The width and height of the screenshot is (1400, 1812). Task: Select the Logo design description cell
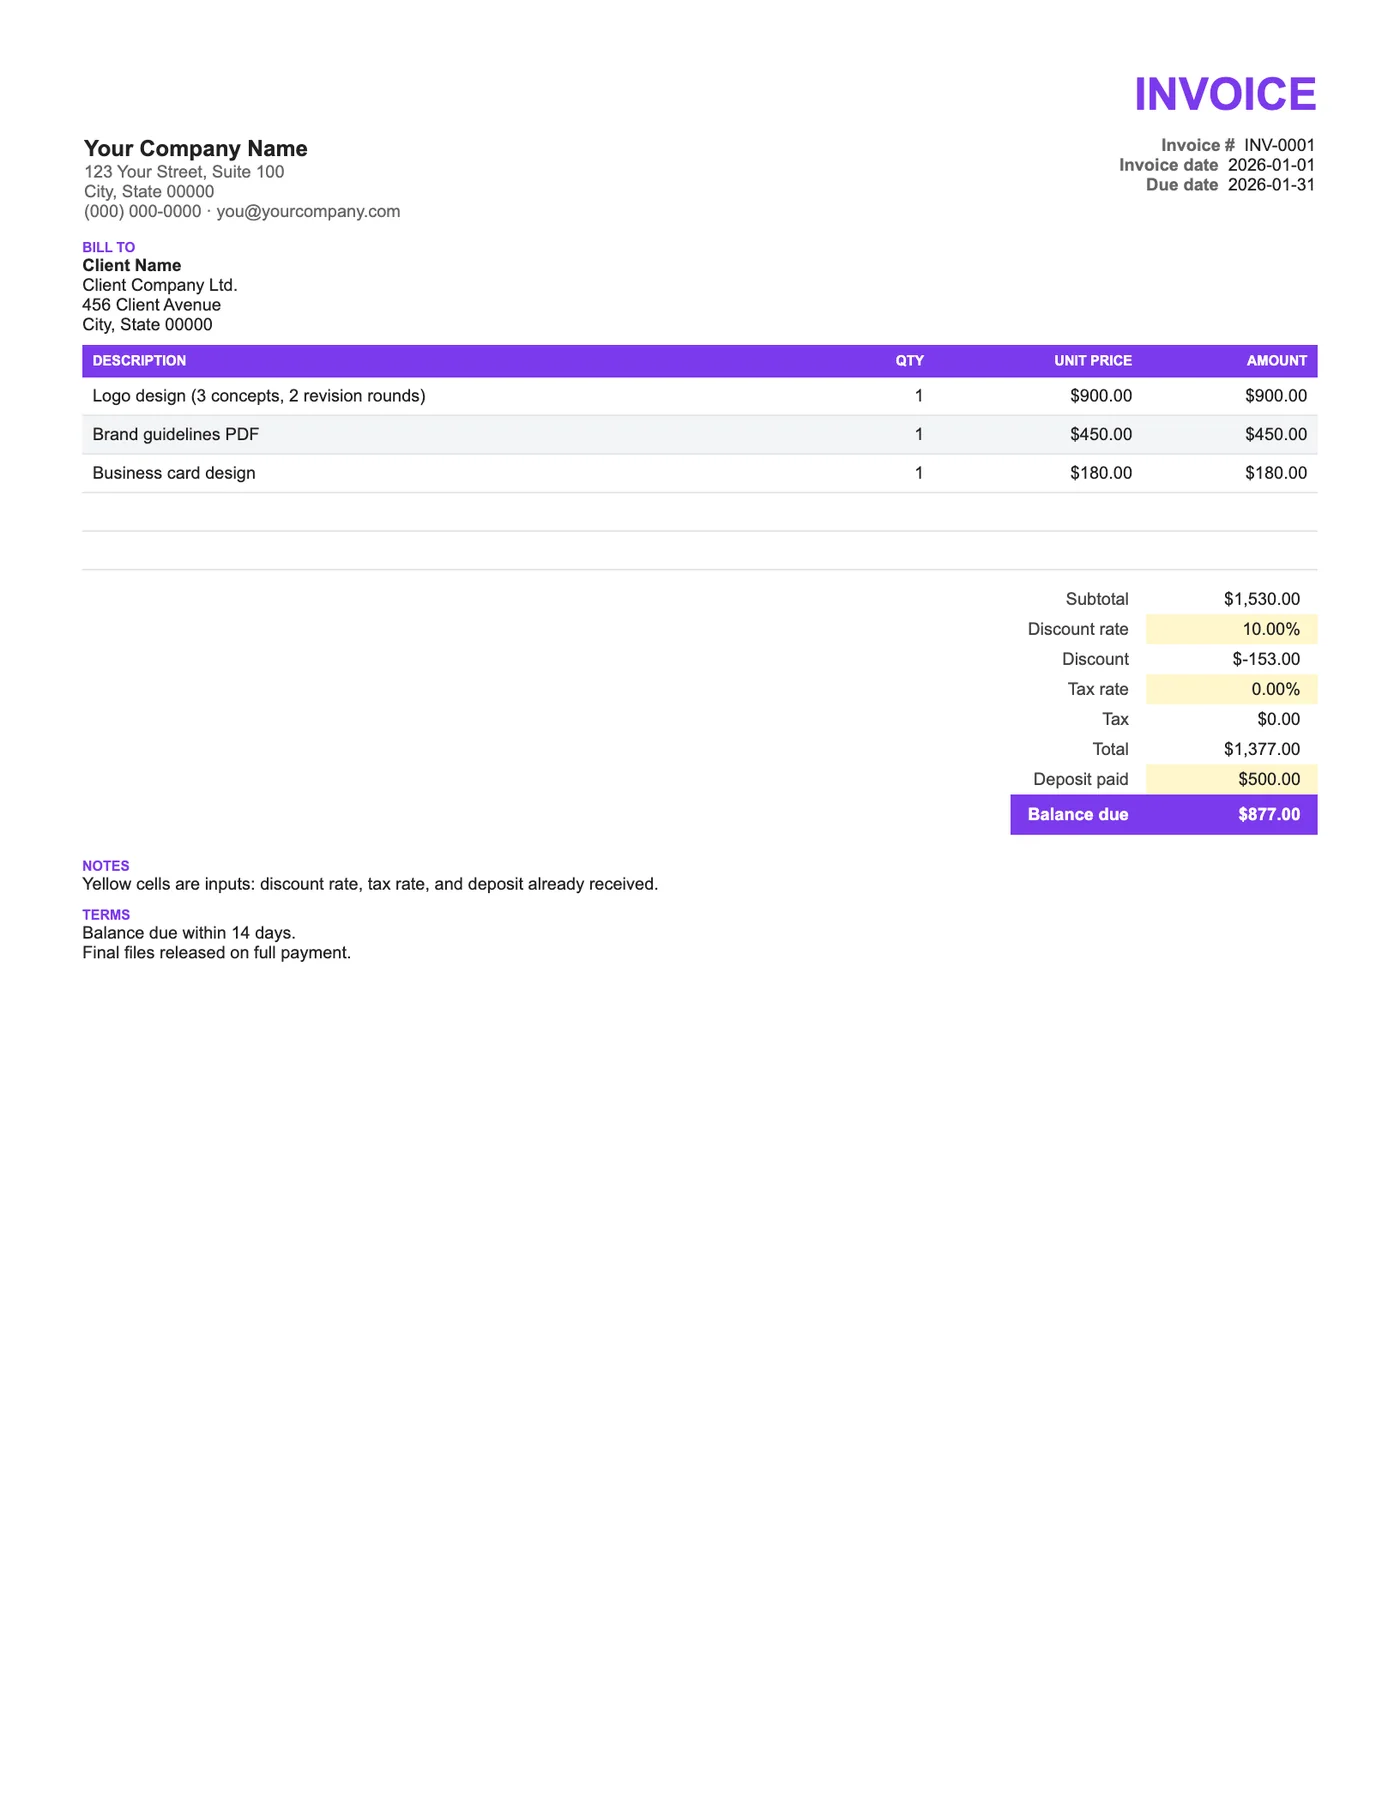[259, 396]
